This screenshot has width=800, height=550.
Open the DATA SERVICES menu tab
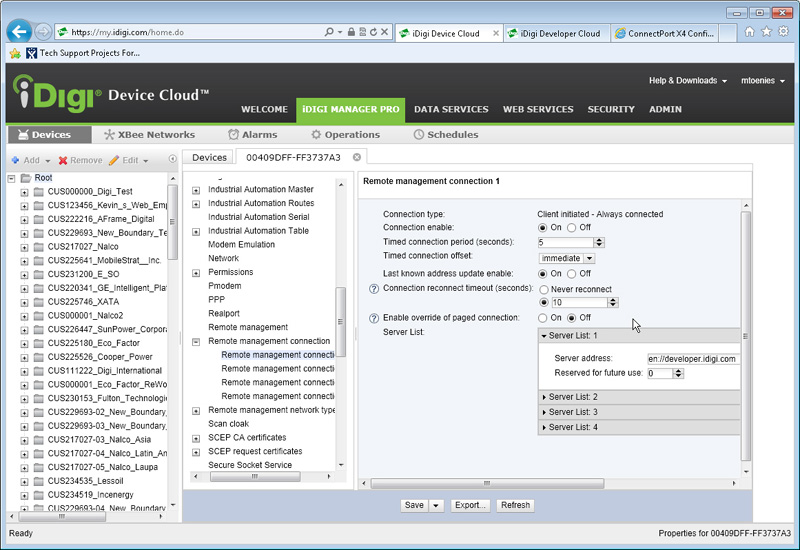451,109
